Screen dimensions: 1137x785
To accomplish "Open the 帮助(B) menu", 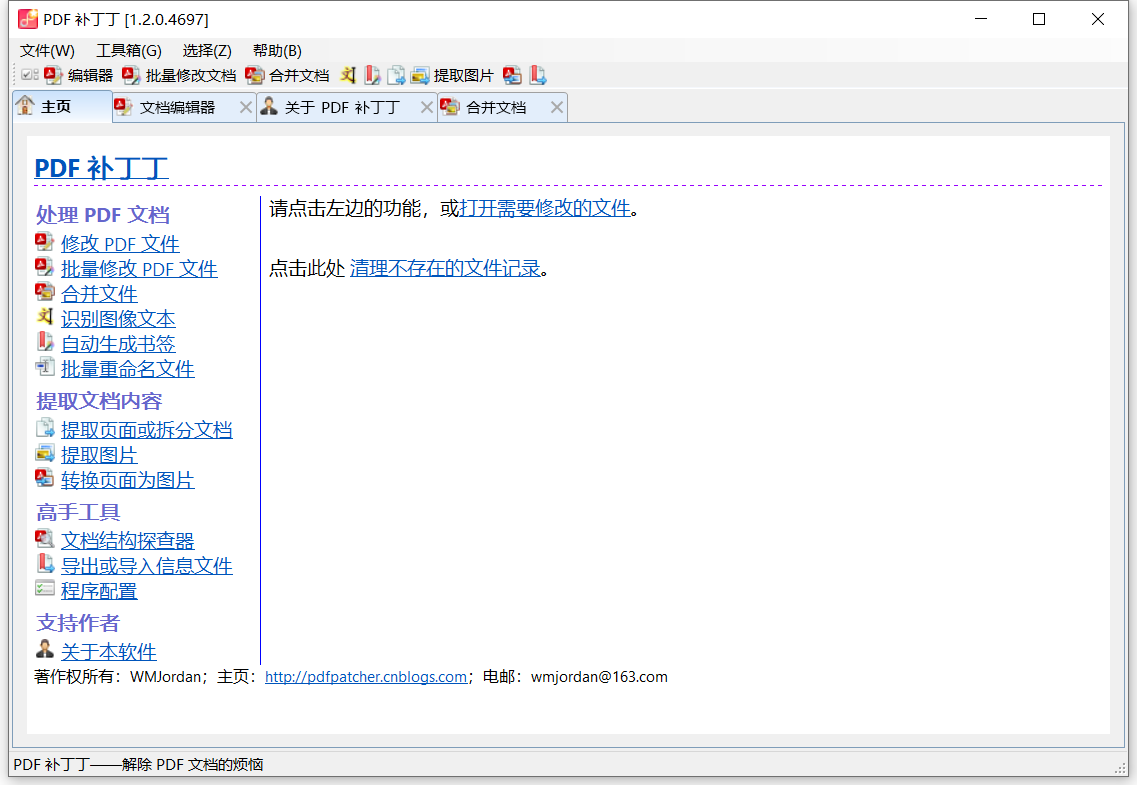I will coord(277,51).
